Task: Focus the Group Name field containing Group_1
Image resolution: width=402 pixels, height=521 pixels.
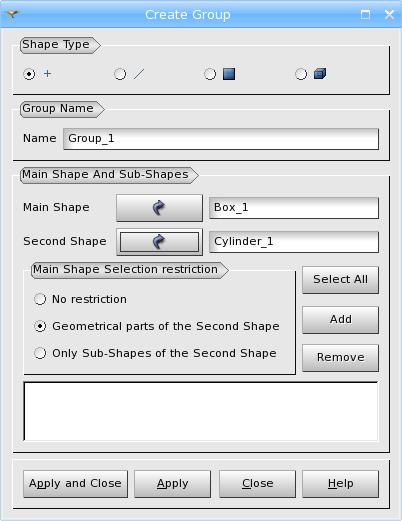Action: click(221, 139)
